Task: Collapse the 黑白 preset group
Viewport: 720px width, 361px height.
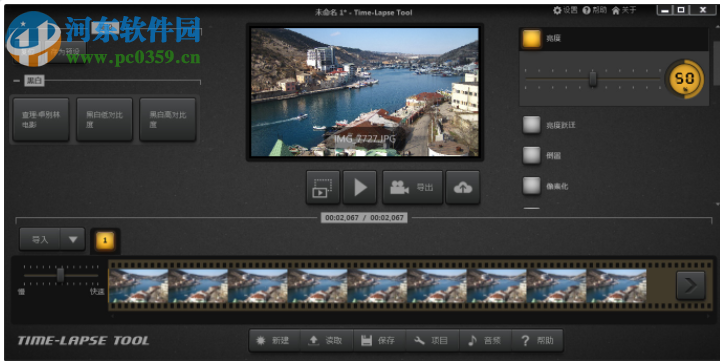Action: pos(17,81)
